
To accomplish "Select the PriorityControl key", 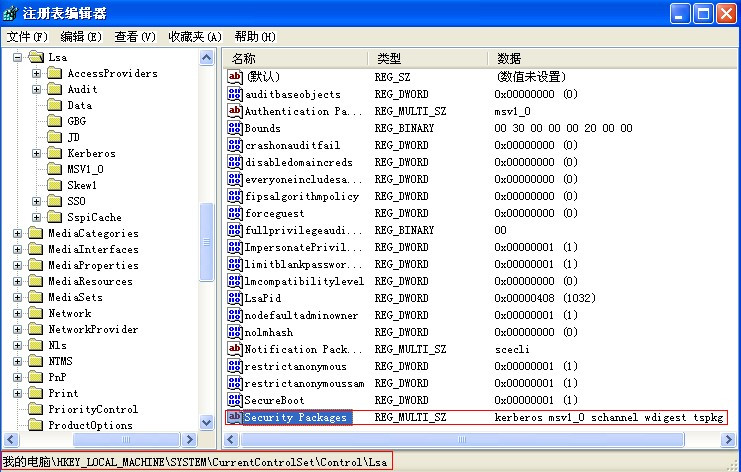I will click(x=93, y=410).
